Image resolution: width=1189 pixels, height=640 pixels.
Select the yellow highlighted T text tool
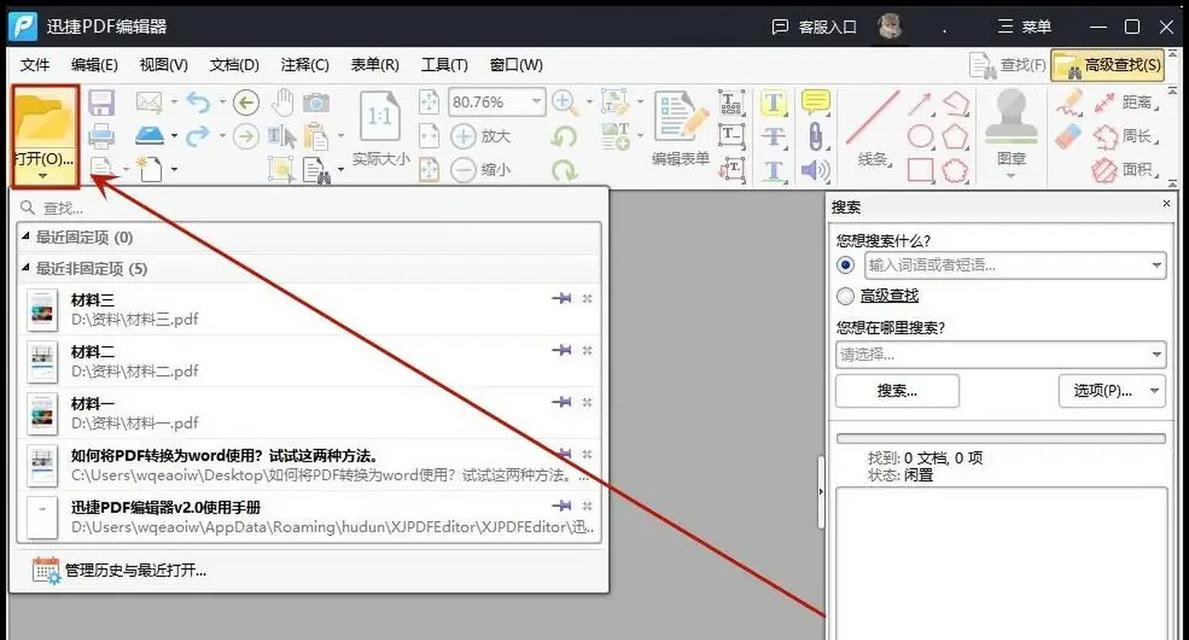click(x=773, y=102)
